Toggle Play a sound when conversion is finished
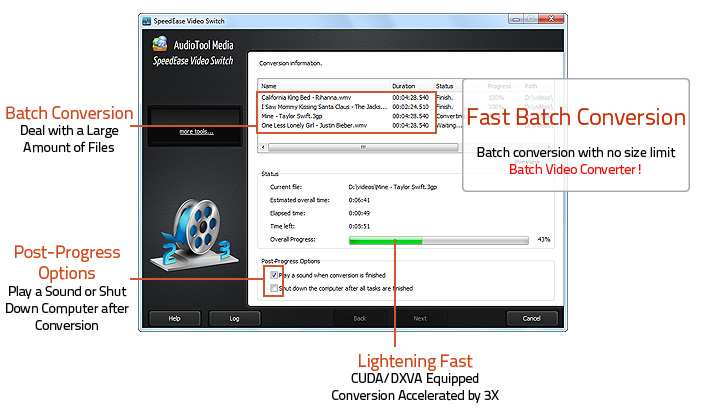Viewport: 706px width, 416px height. (x=274, y=275)
